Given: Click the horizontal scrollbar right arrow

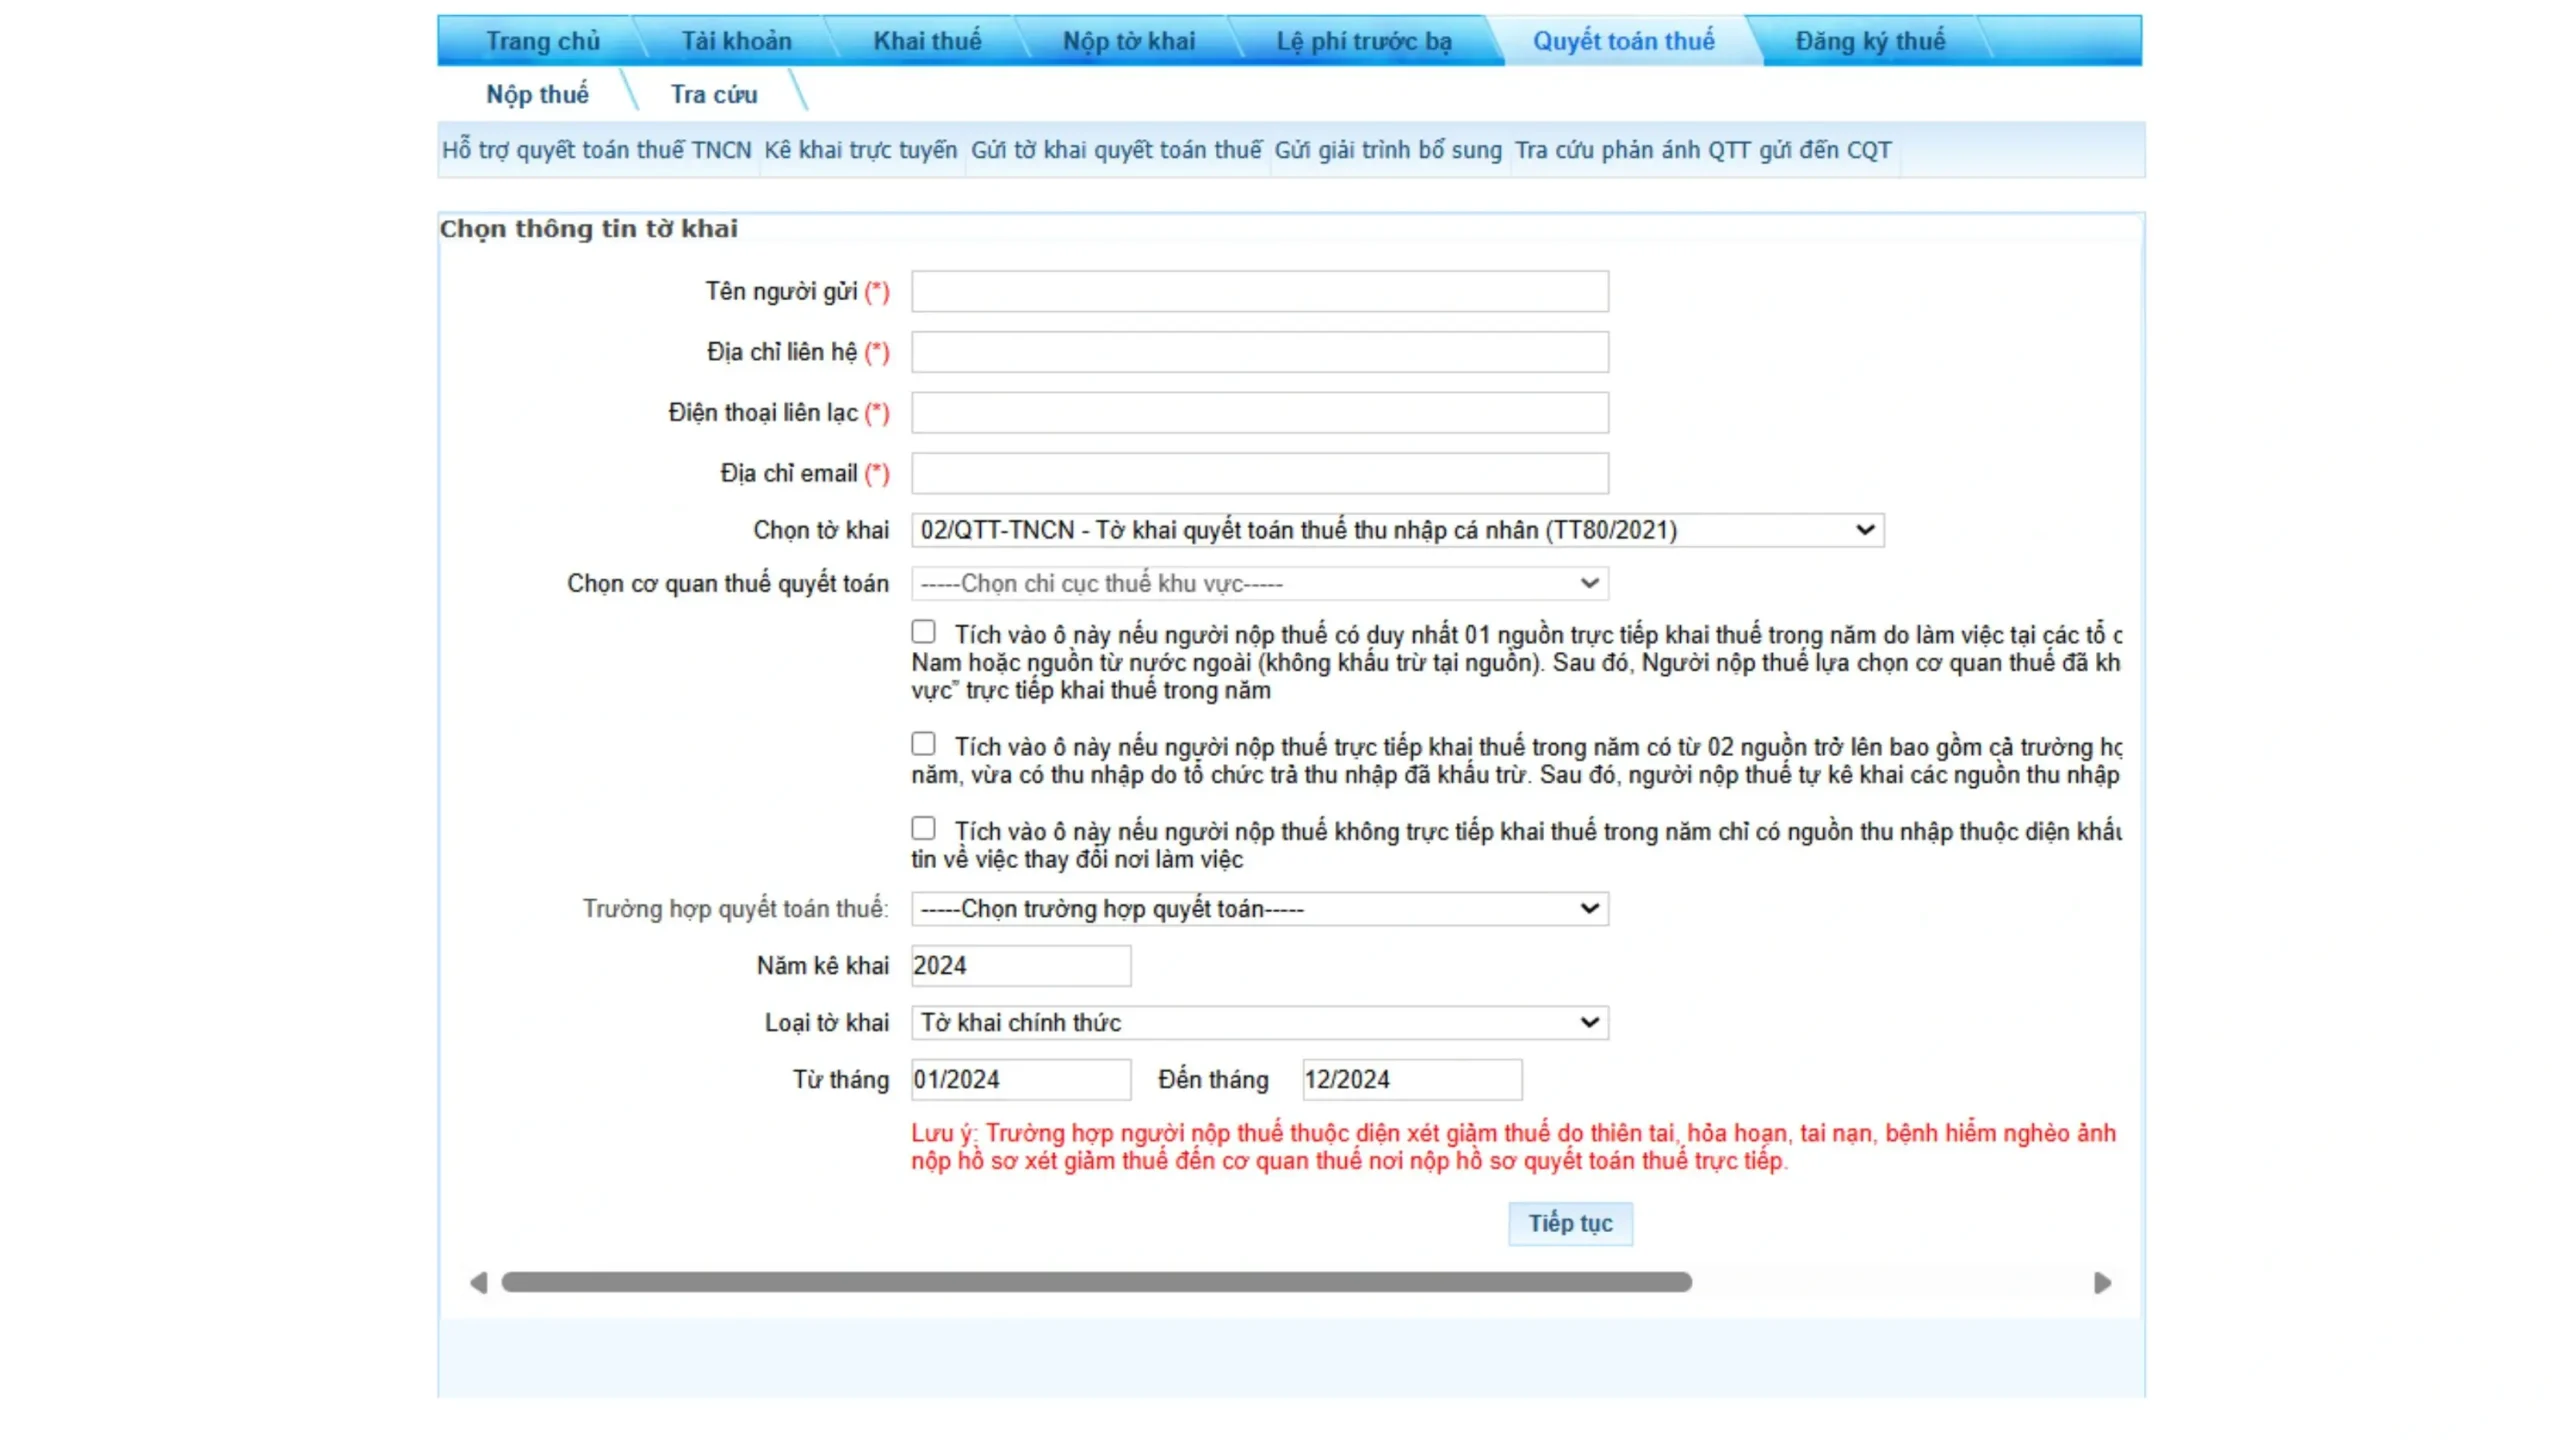Looking at the screenshot, I should pos(2102,1282).
